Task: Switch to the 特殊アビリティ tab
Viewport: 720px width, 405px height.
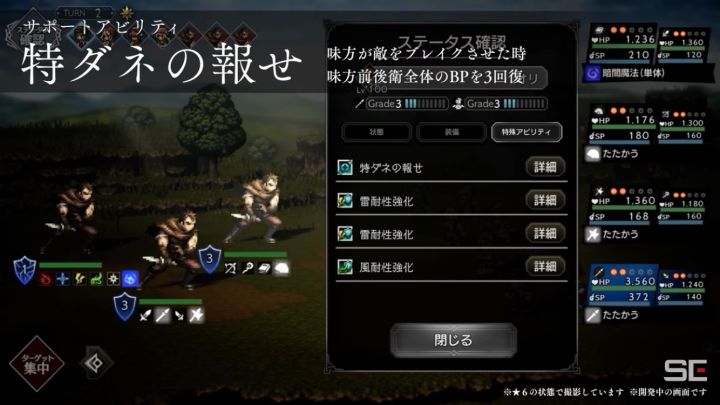Action: coord(526,132)
